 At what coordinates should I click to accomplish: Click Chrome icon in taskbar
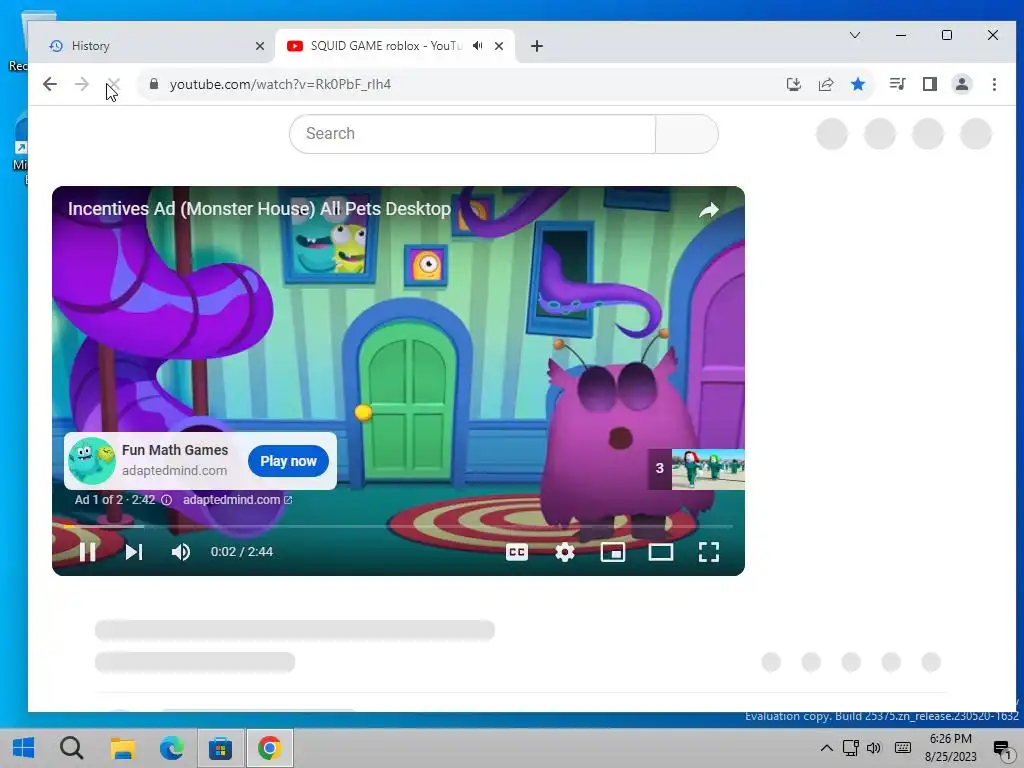click(x=270, y=748)
